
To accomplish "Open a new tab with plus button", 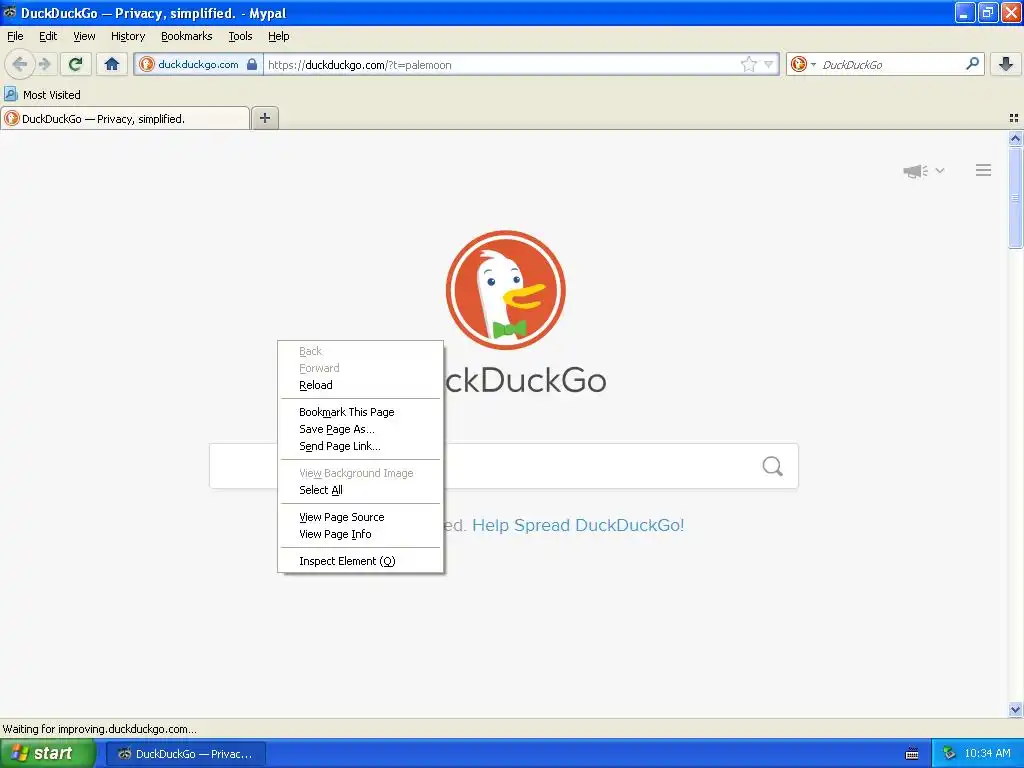I will coord(265,118).
